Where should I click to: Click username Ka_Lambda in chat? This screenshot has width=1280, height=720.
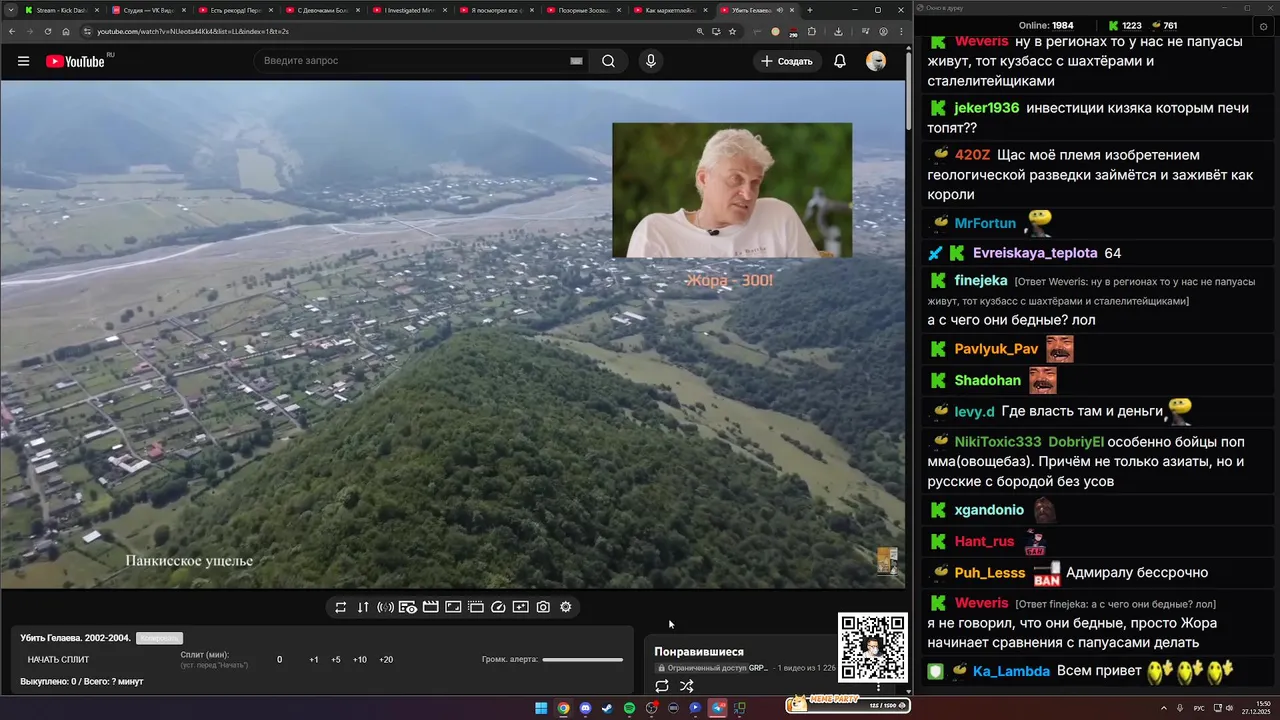[x=1011, y=671]
